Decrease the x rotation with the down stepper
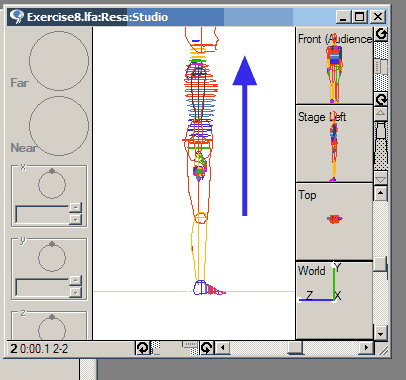This screenshot has width=406, height=380. pyautogui.click(x=76, y=219)
